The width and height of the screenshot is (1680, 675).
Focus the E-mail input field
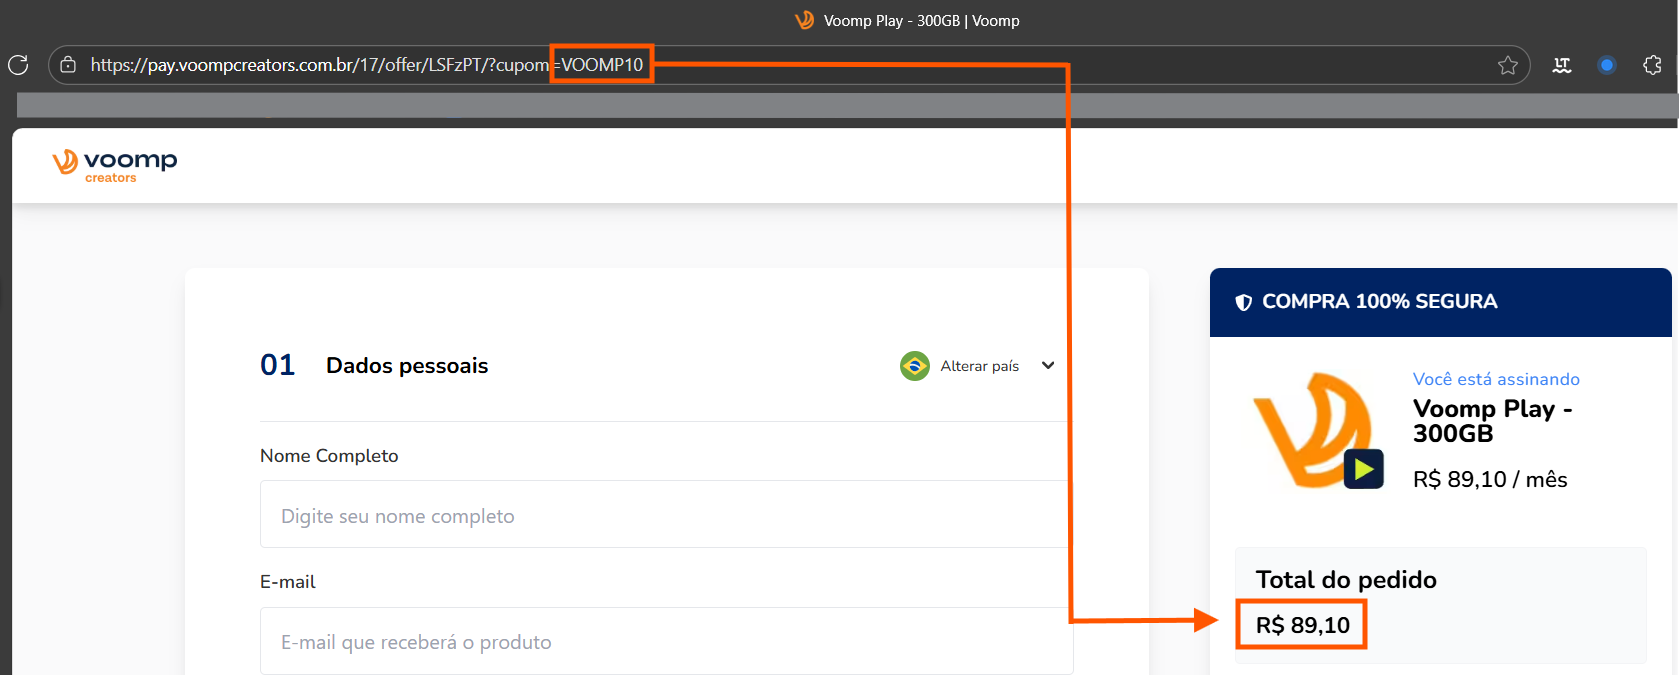[x=664, y=641]
